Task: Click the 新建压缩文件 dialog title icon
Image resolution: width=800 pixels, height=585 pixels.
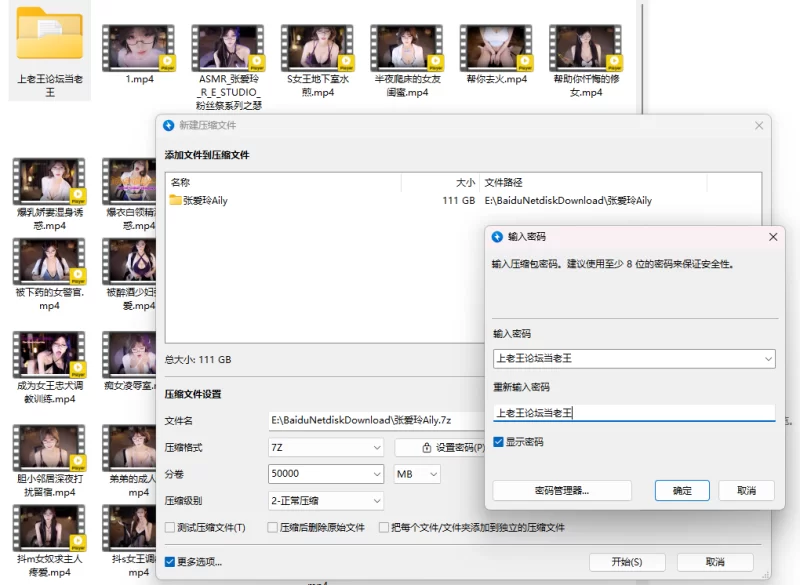Action: coord(168,125)
